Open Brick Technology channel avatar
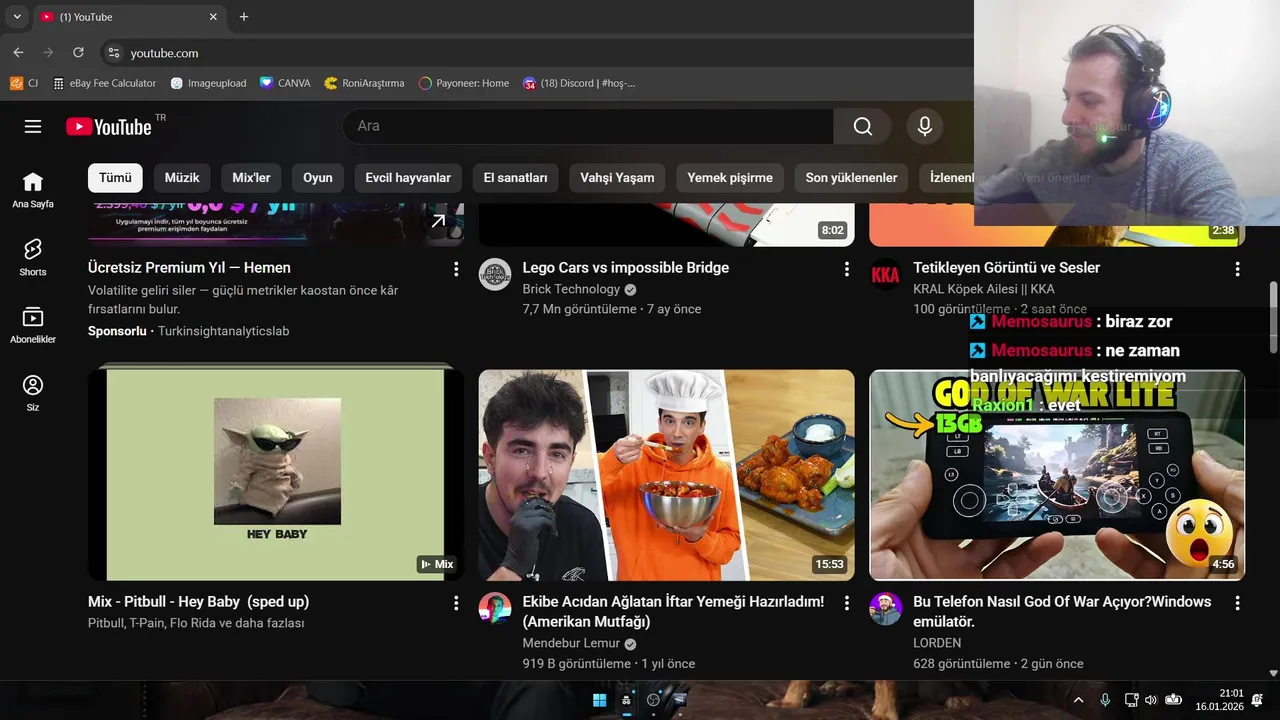Viewport: 1280px width, 720px height. [x=495, y=274]
